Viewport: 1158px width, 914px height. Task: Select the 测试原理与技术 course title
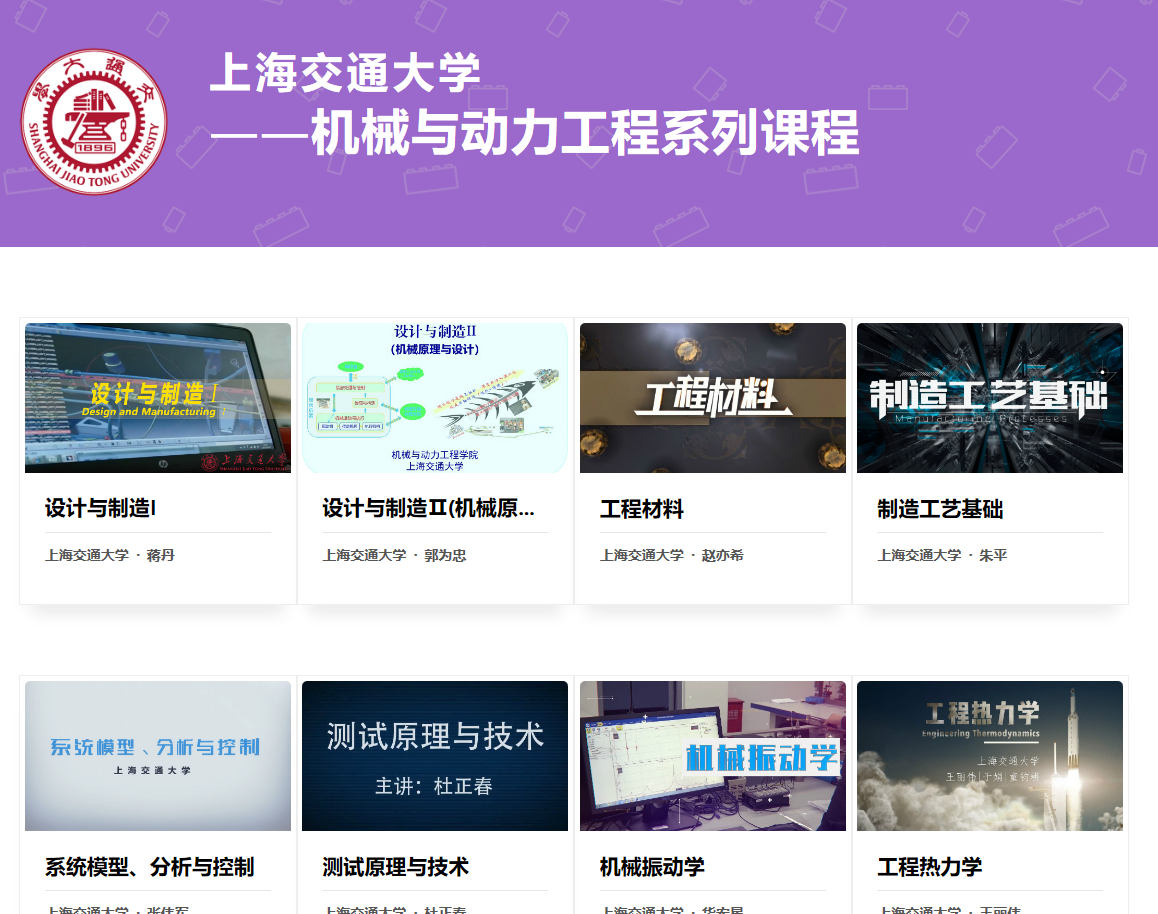click(x=395, y=867)
